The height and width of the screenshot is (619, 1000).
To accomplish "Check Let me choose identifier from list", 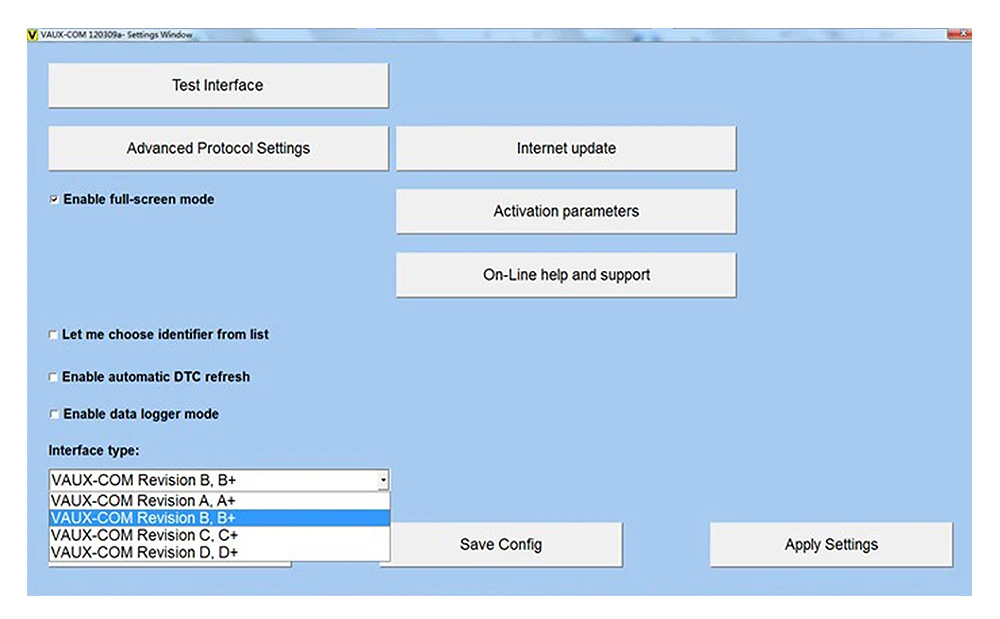I will (x=53, y=335).
